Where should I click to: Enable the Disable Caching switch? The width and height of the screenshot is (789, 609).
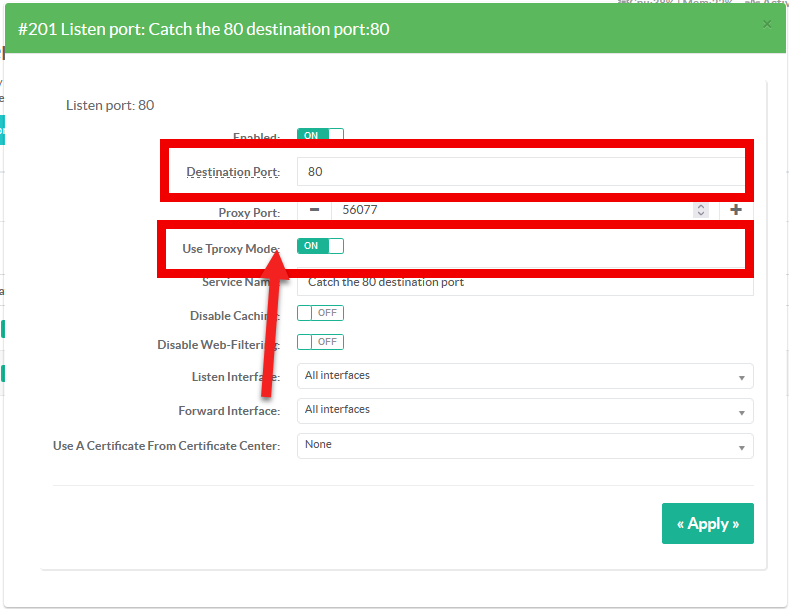(x=320, y=314)
